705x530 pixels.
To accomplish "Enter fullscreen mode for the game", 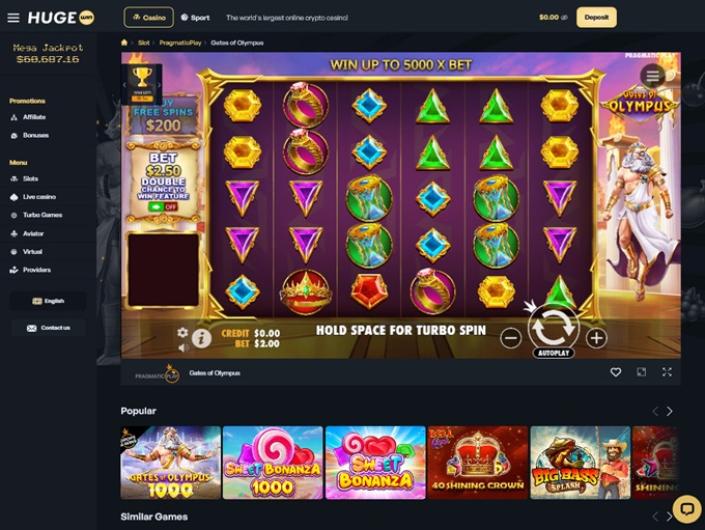I will coord(667,372).
